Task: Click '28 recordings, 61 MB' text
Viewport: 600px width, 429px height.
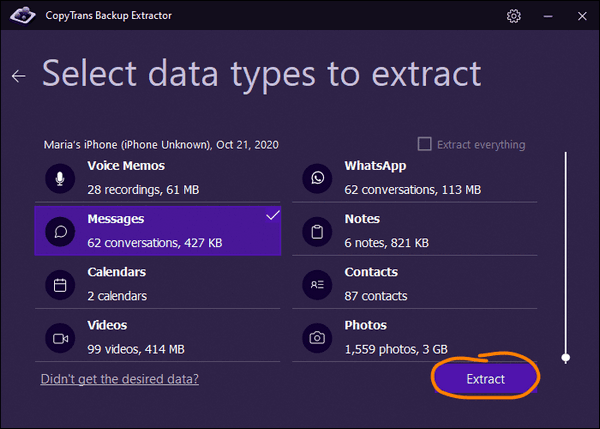Action: [143, 190]
